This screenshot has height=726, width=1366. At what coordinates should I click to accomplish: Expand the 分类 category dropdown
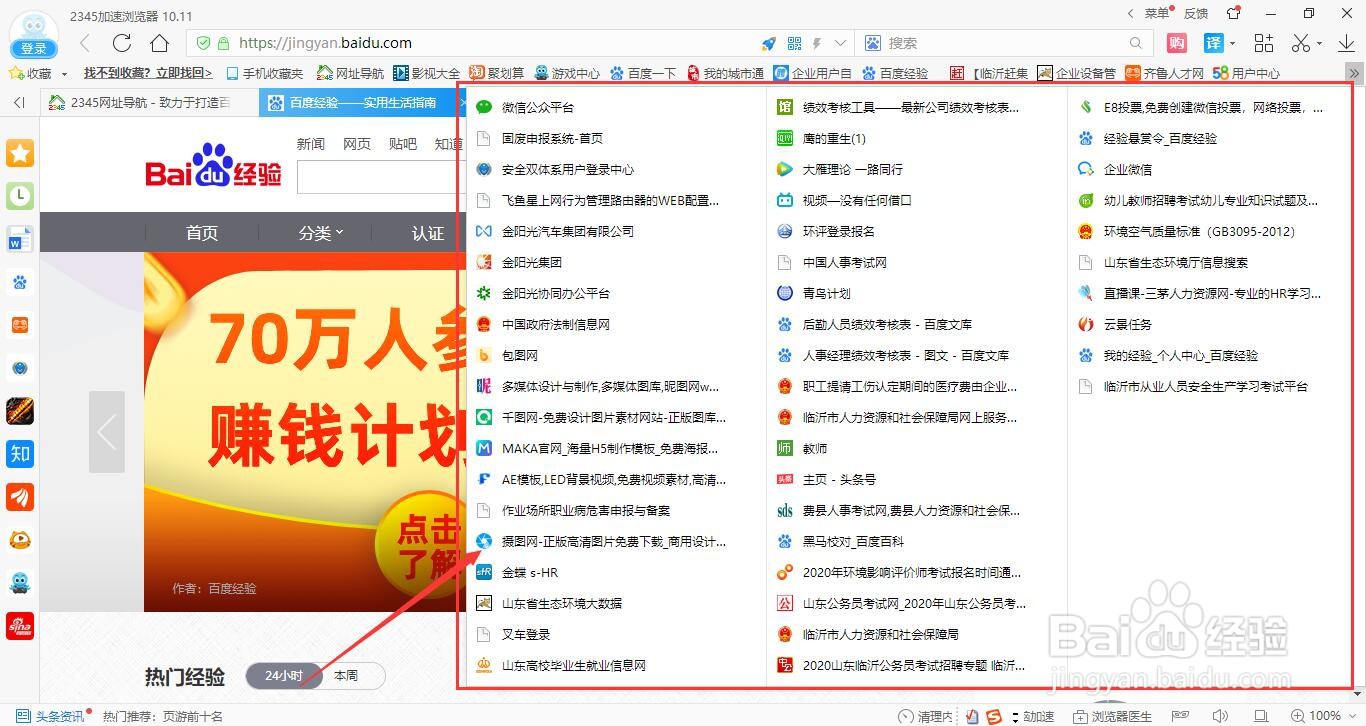point(320,232)
